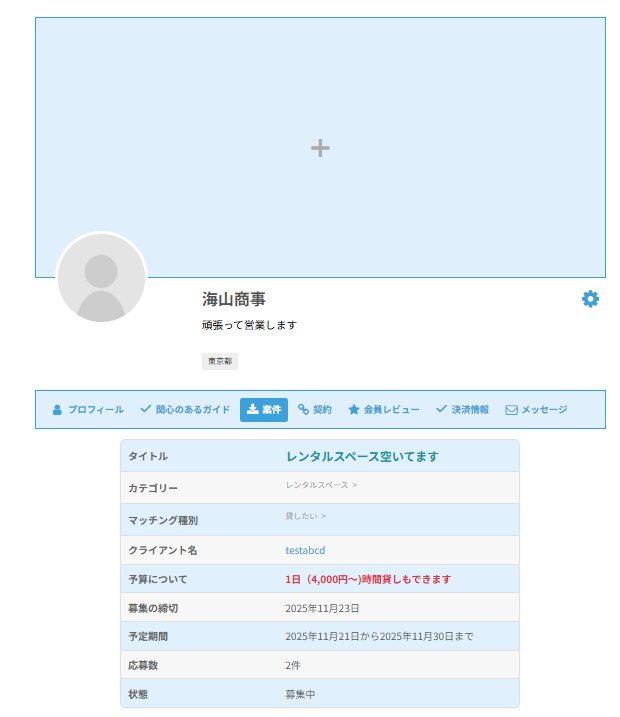Open settings via the gear icon

590,299
